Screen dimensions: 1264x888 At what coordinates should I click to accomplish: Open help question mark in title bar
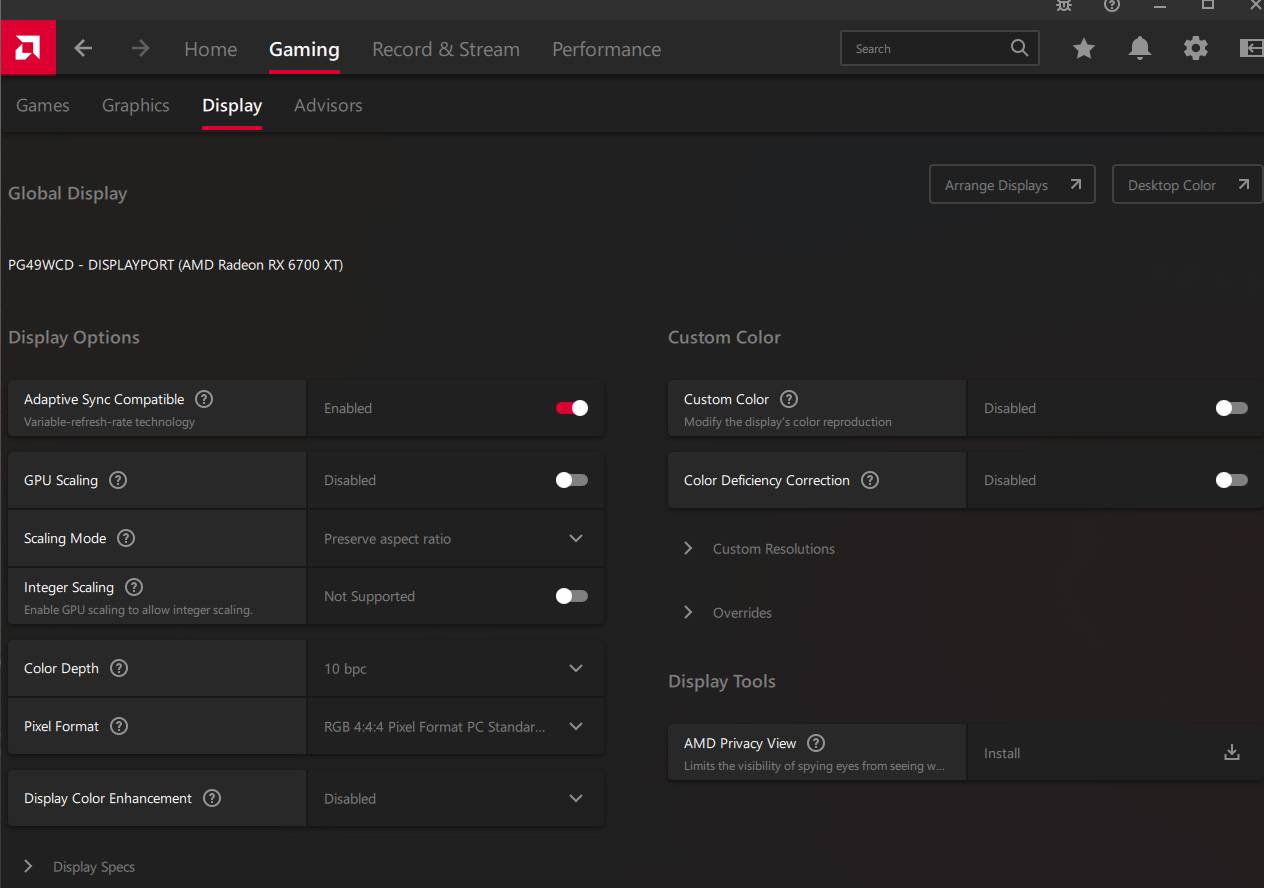pyautogui.click(x=1112, y=6)
